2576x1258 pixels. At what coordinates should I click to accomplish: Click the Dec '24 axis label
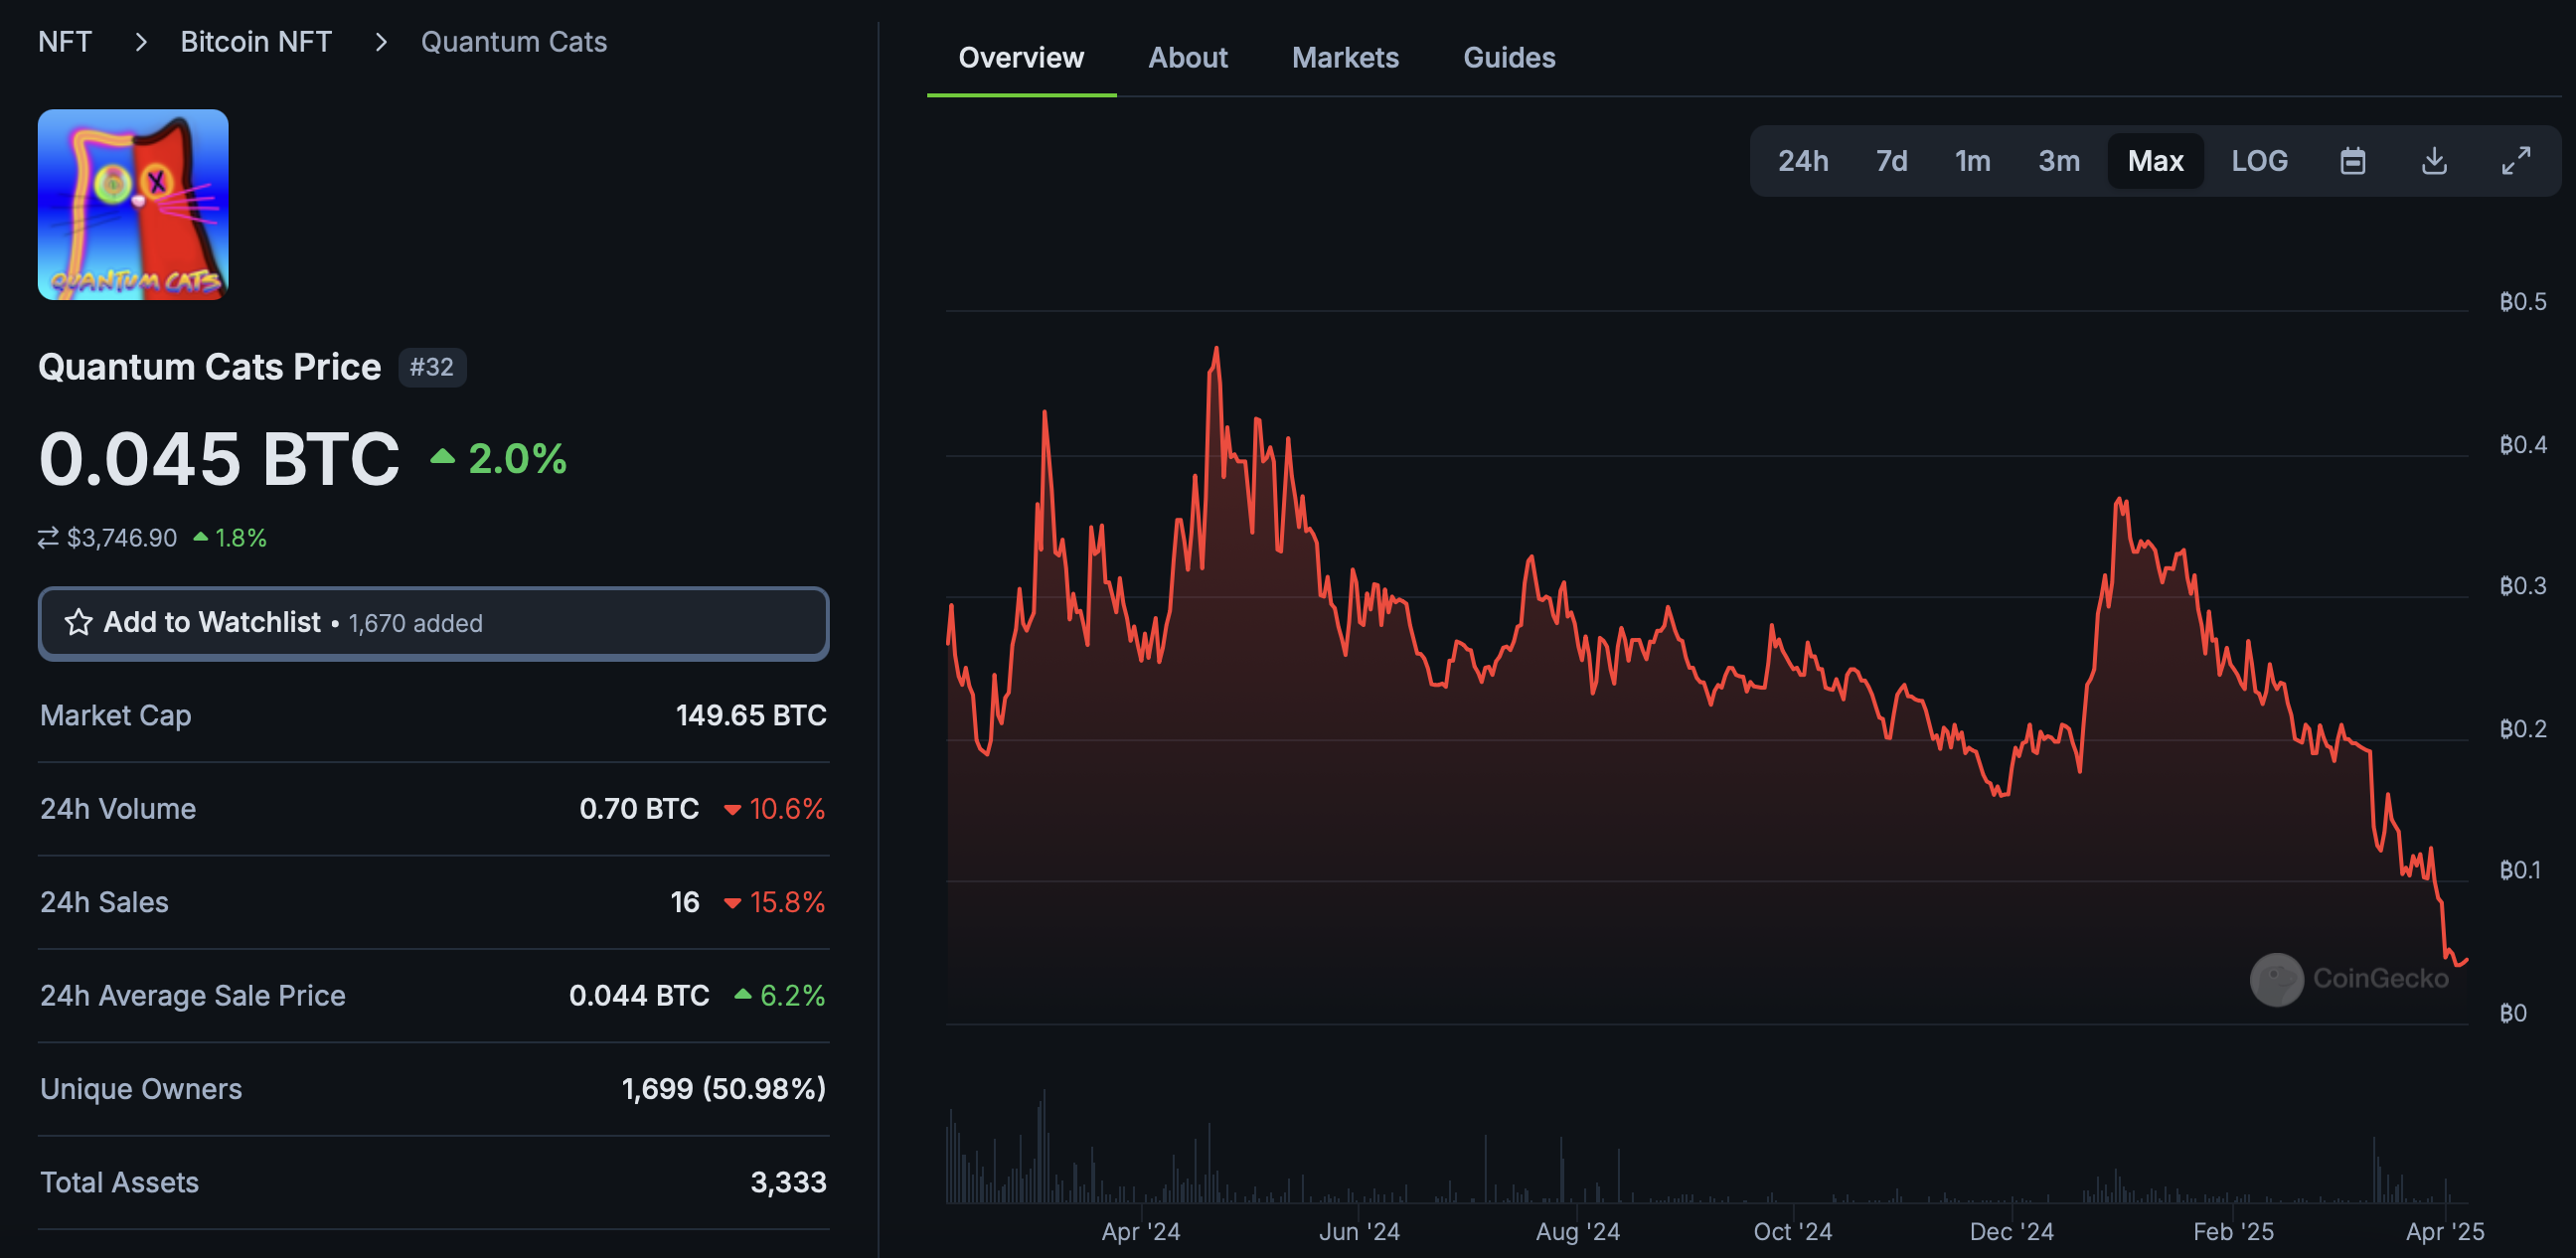coord(2011,1231)
